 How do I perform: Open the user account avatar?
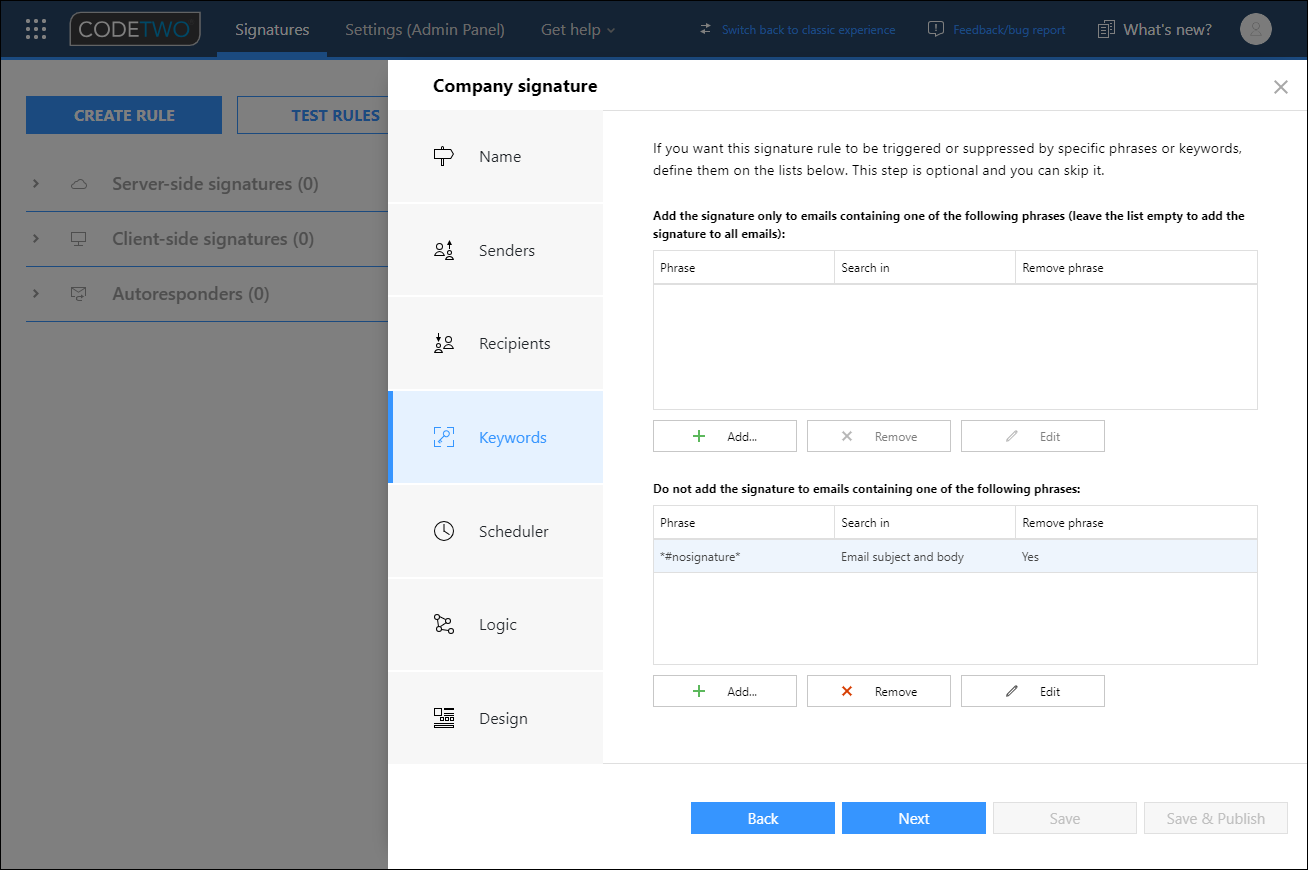coord(1256,29)
